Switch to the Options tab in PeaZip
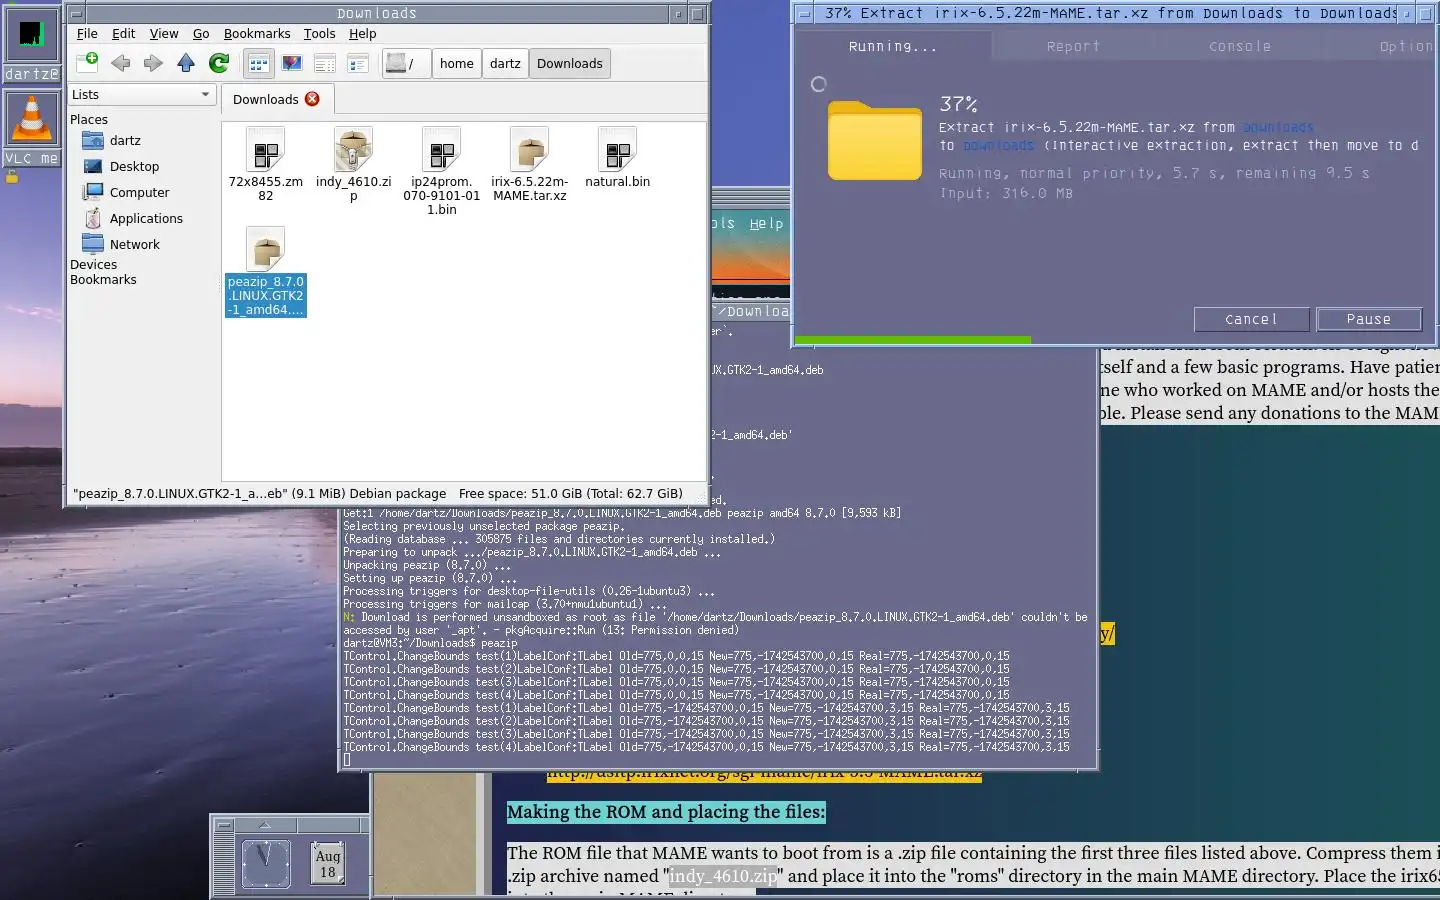This screenshot has width=1440, height=900. coord(1406,46)
